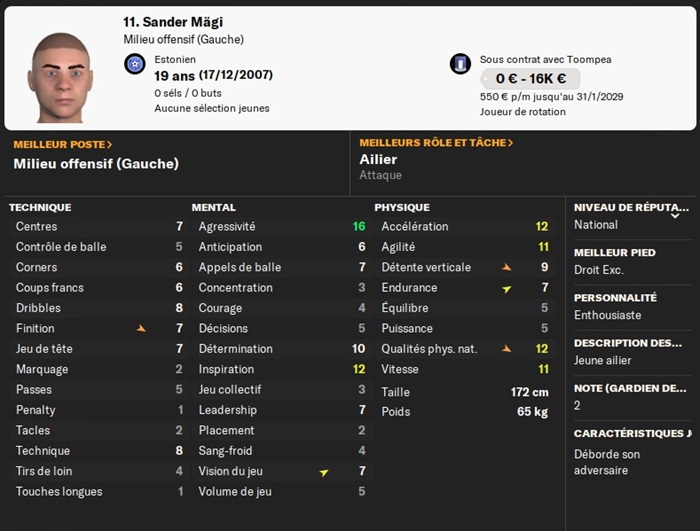
Task: Click the 0 € - 16K € value button
Action: click(x=531, y=79)
